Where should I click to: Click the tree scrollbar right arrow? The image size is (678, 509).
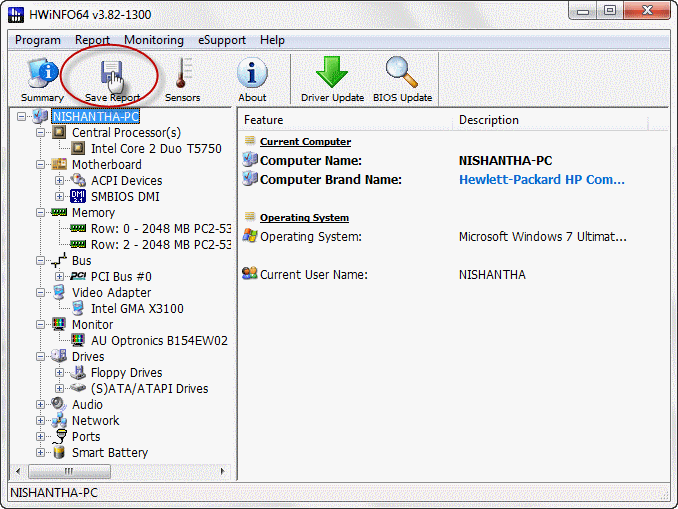click(223, 471)
